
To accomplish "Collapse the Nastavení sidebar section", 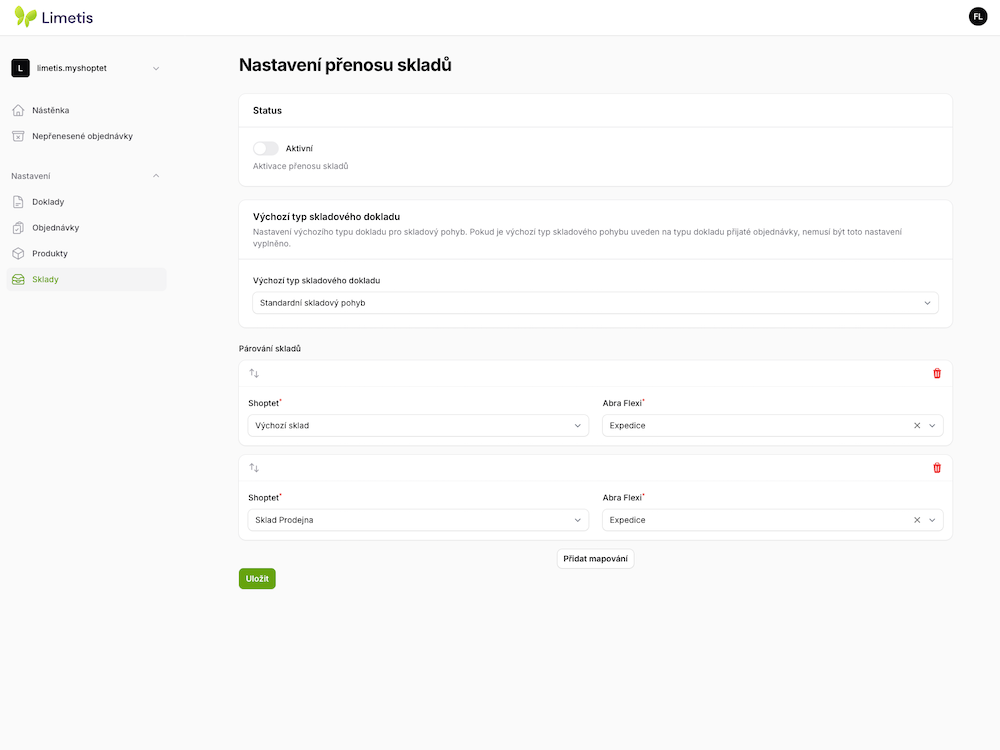I will tap(156, 176).
